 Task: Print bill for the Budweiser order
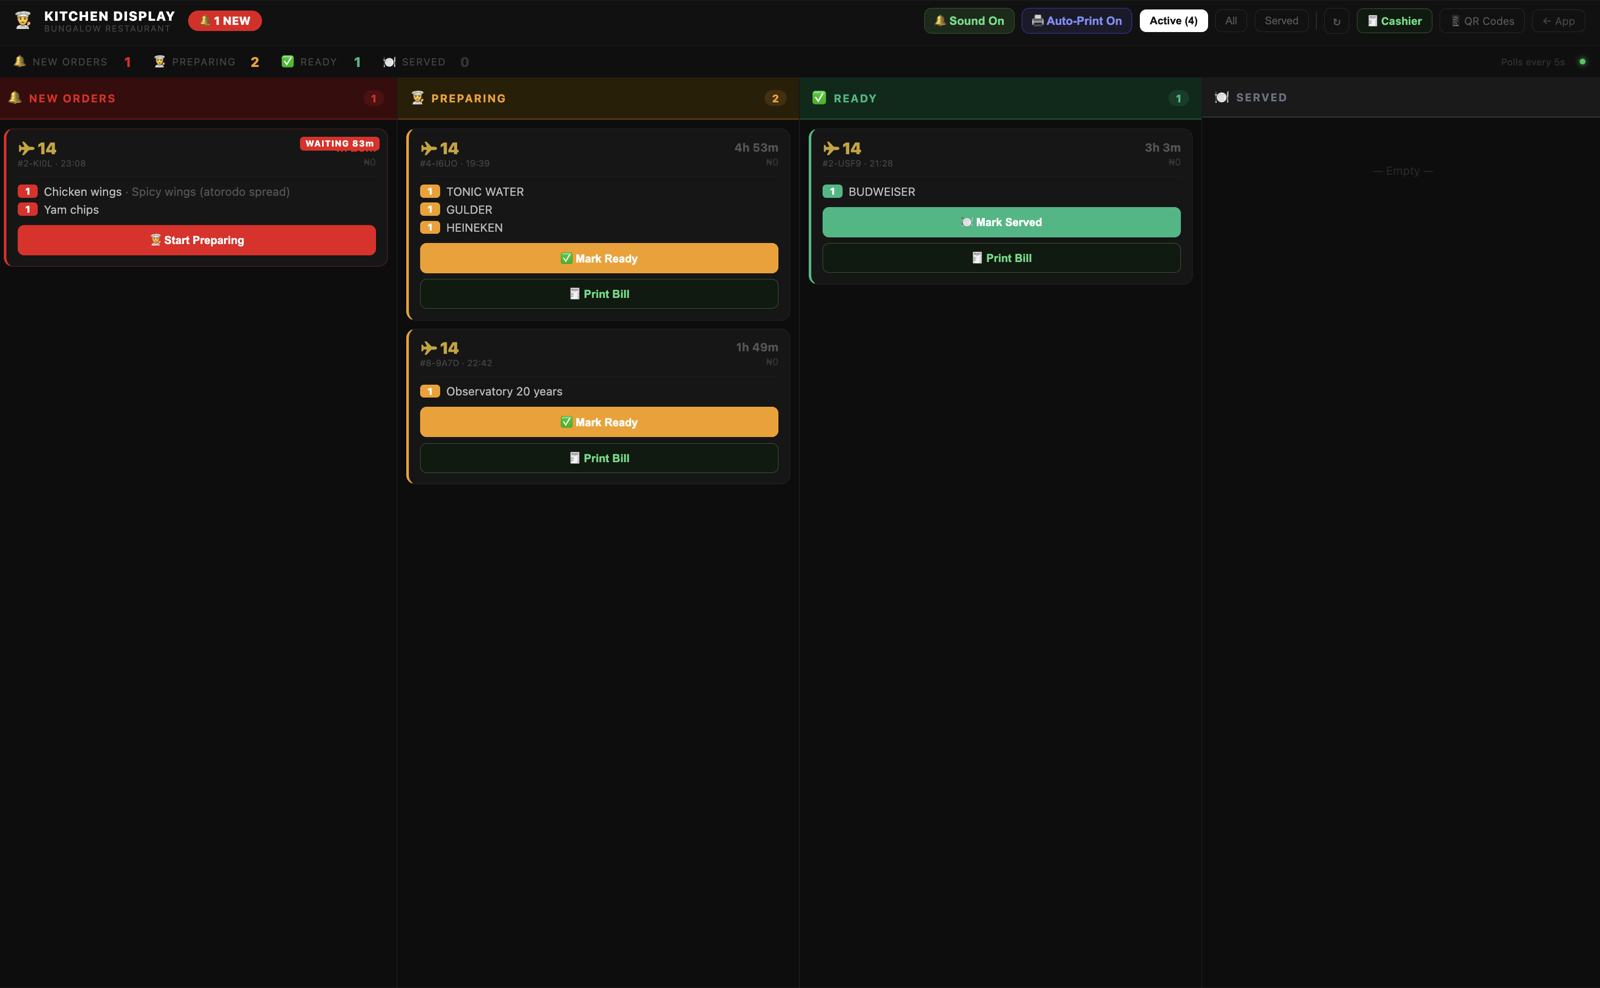(x=1001, y=258)
